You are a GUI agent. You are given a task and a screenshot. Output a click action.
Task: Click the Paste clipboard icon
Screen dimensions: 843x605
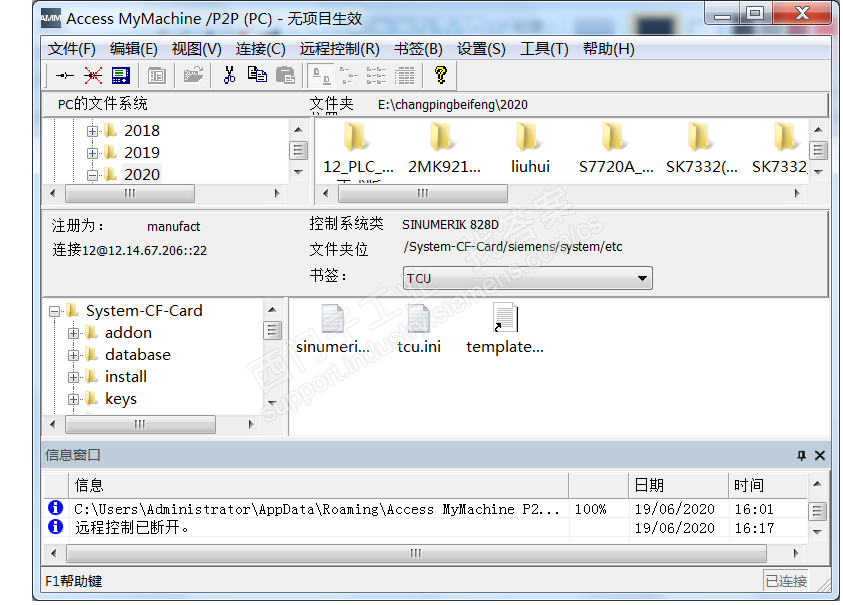coord(285,75)
